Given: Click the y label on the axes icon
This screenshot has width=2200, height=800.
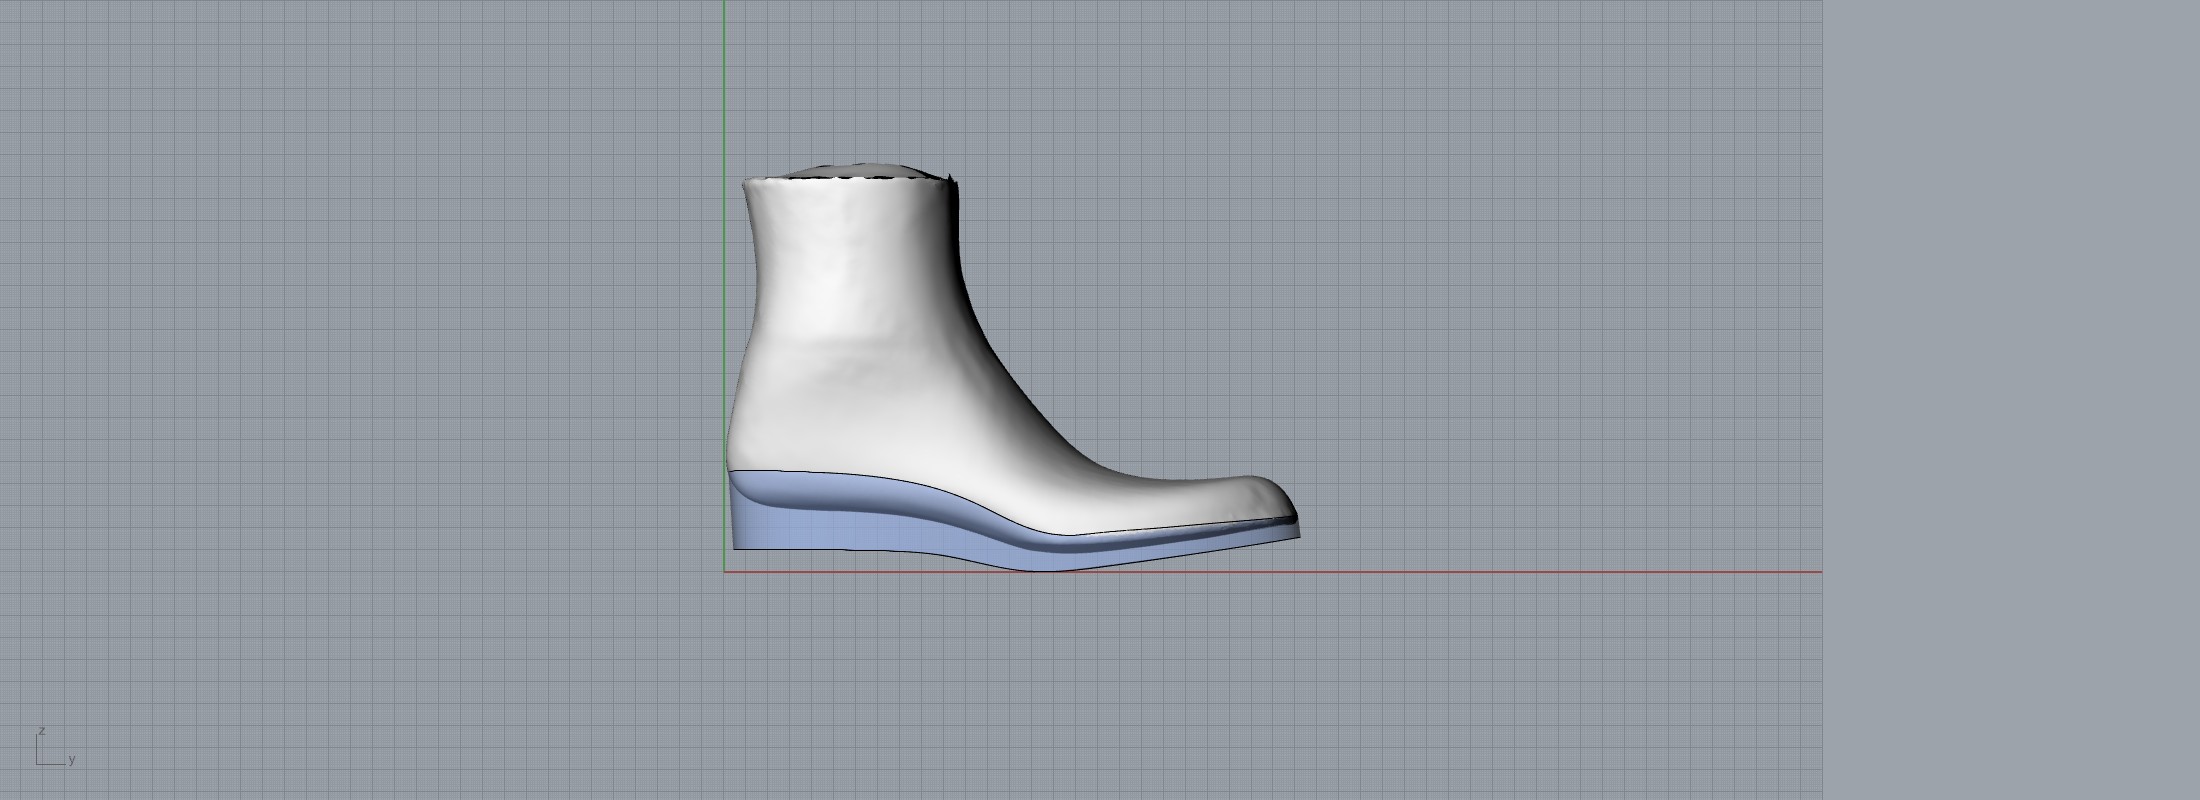Looking at the screenshot, I should [x=72, y=759].
